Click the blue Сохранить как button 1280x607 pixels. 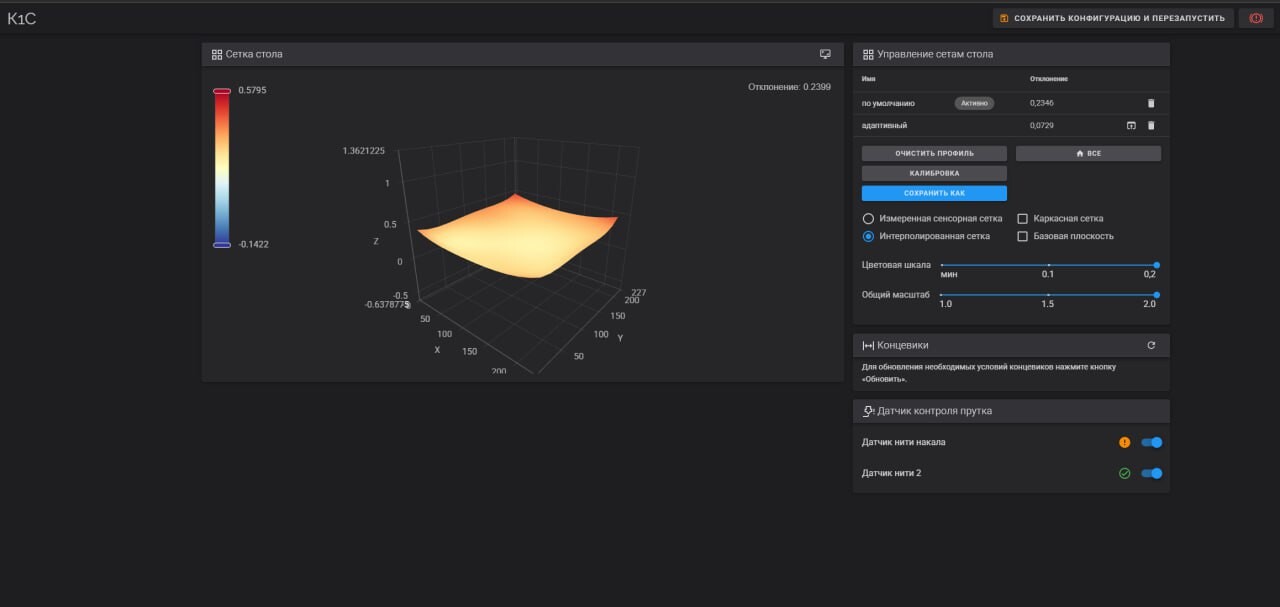[934, 193]
